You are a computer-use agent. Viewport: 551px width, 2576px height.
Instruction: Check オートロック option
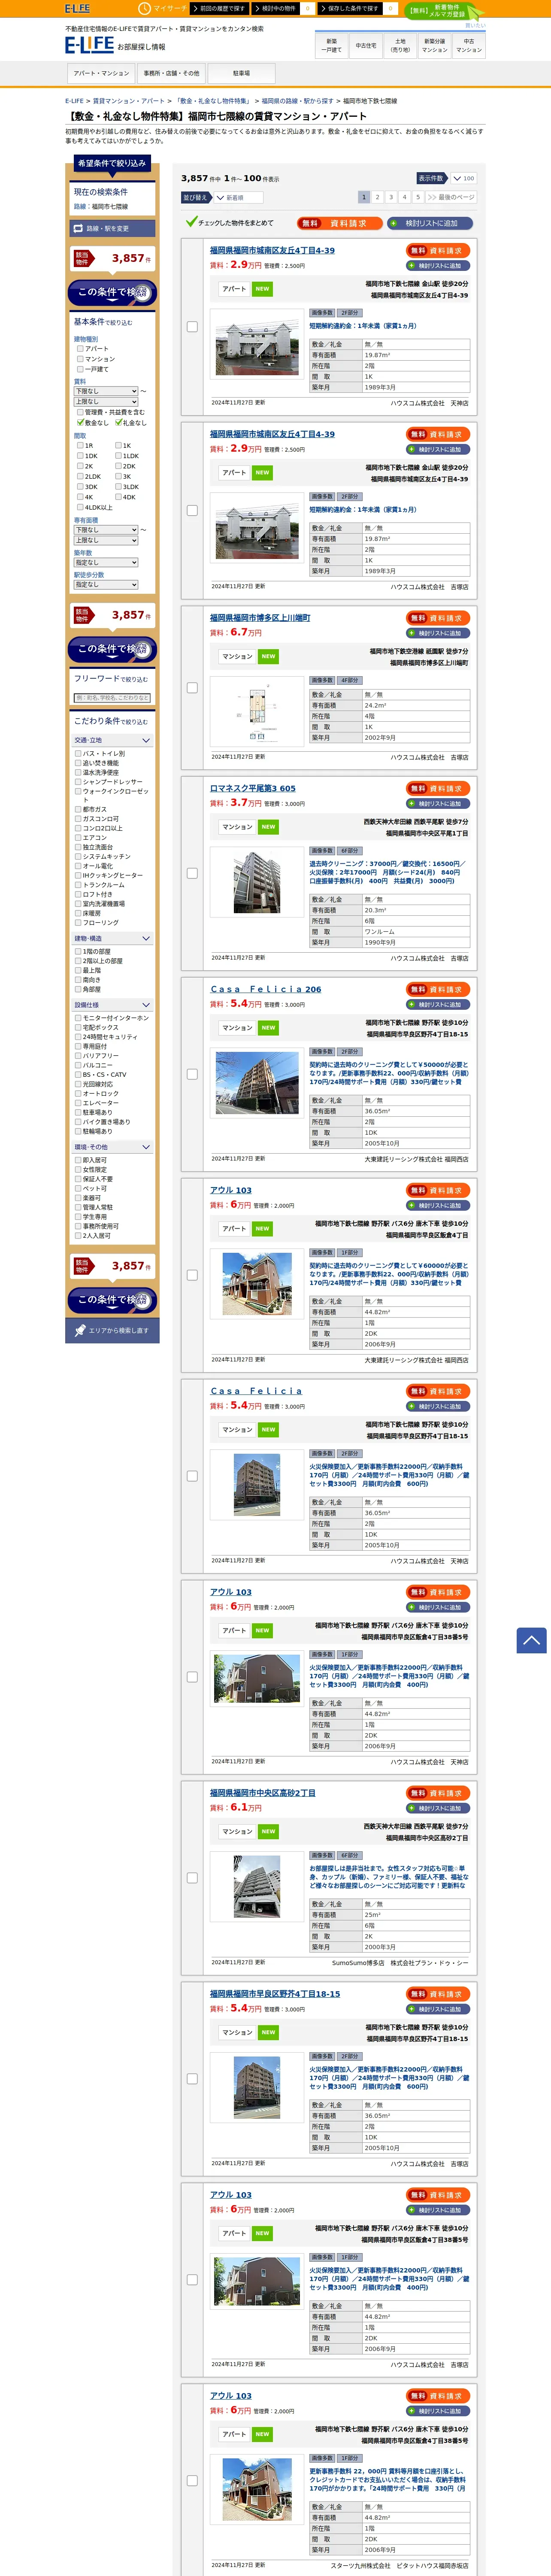78,1093
